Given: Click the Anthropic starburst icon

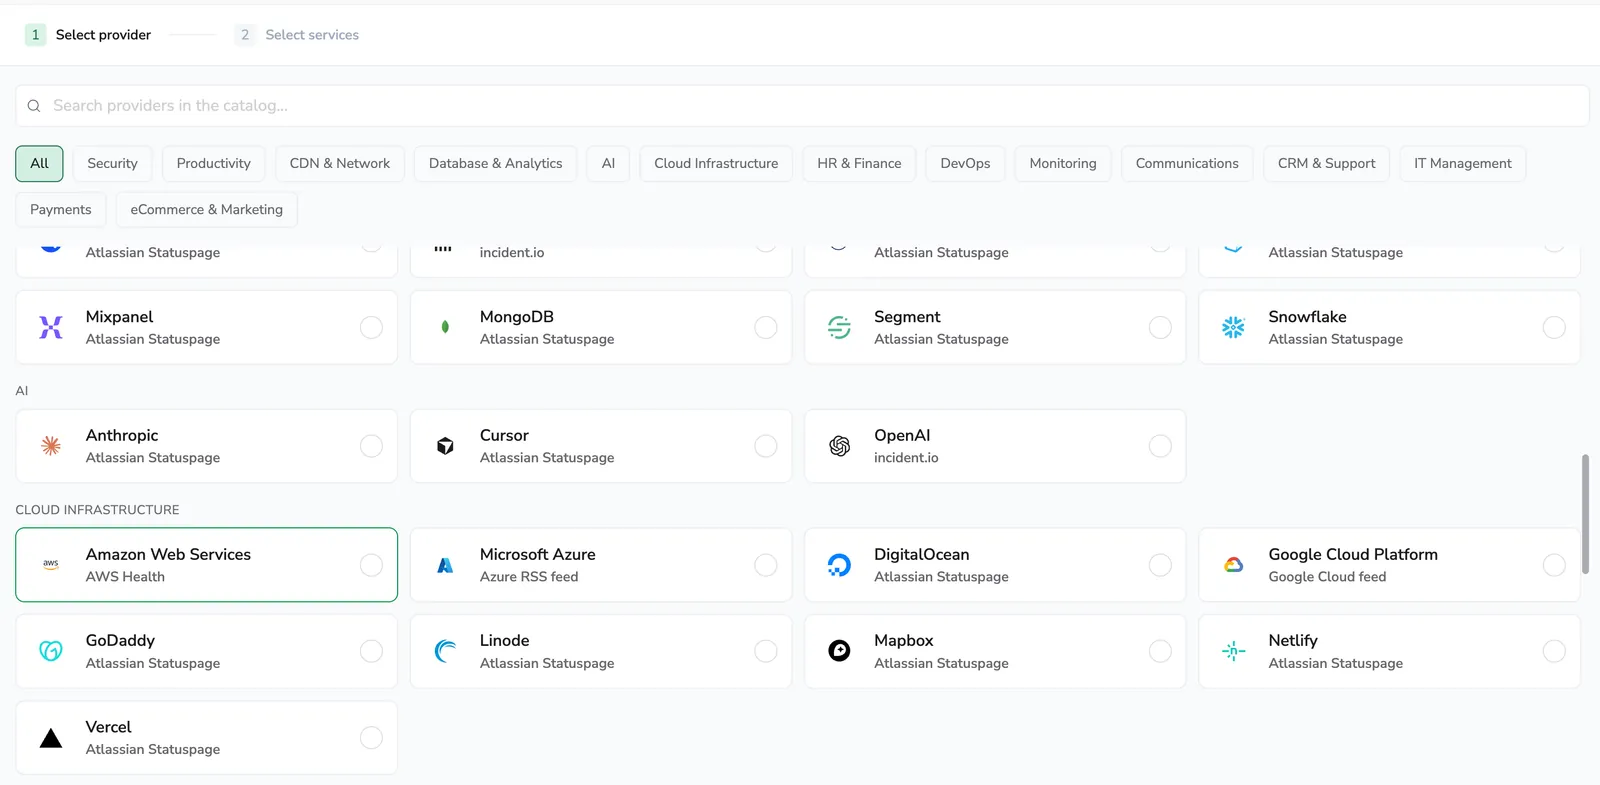Looking at the screenshot, I should point(51,446).
